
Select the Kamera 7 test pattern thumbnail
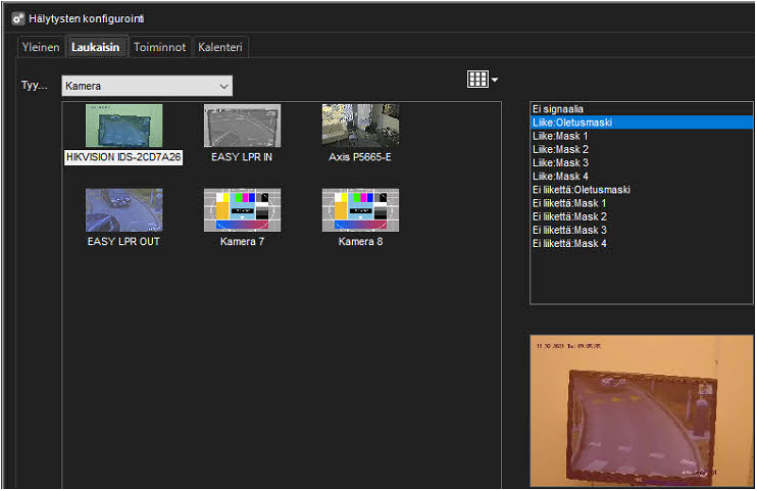(x=242, y=210)
